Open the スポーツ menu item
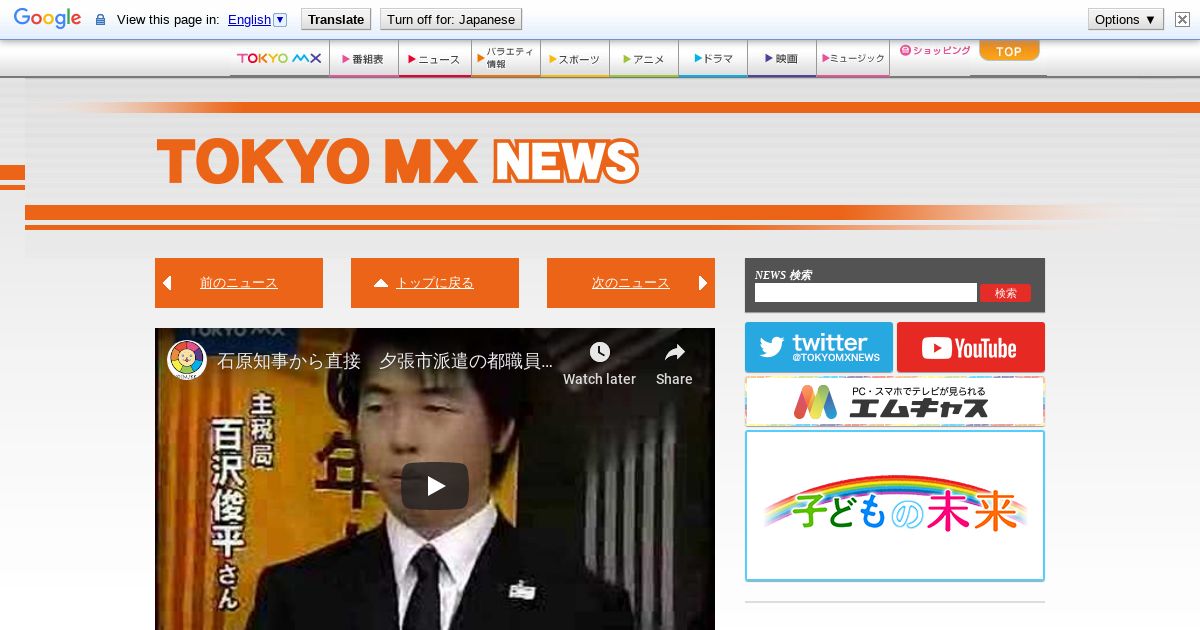 pyautogui.click(x=575, y=59)
